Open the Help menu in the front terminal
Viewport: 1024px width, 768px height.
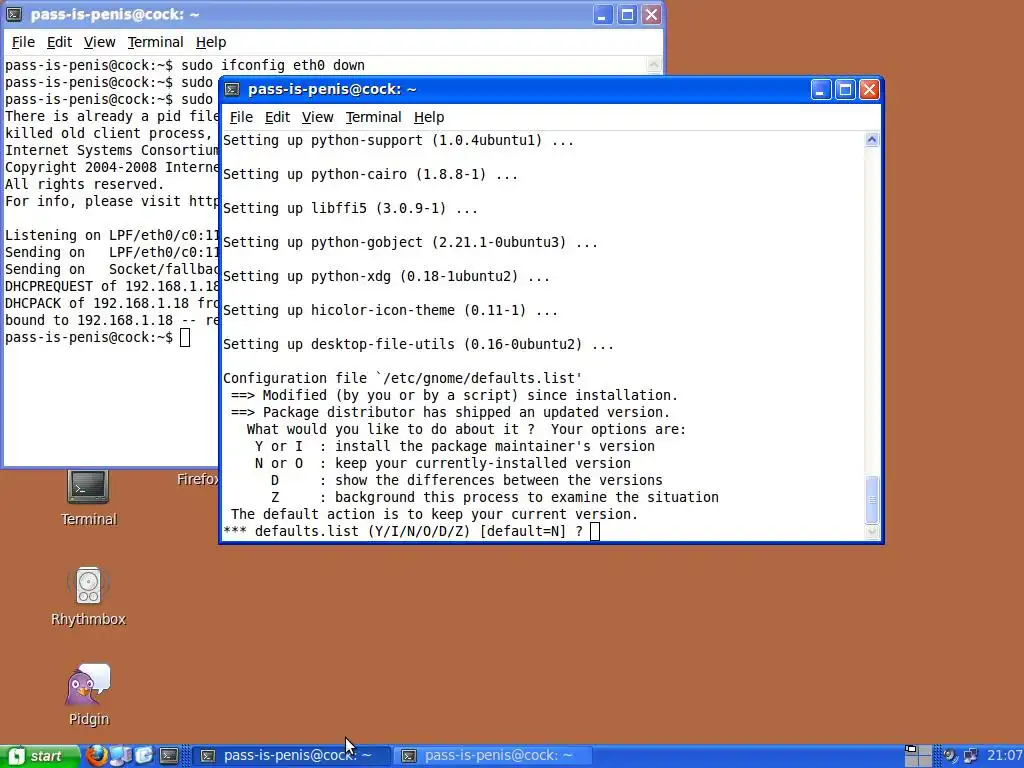[x=428, y=117]
